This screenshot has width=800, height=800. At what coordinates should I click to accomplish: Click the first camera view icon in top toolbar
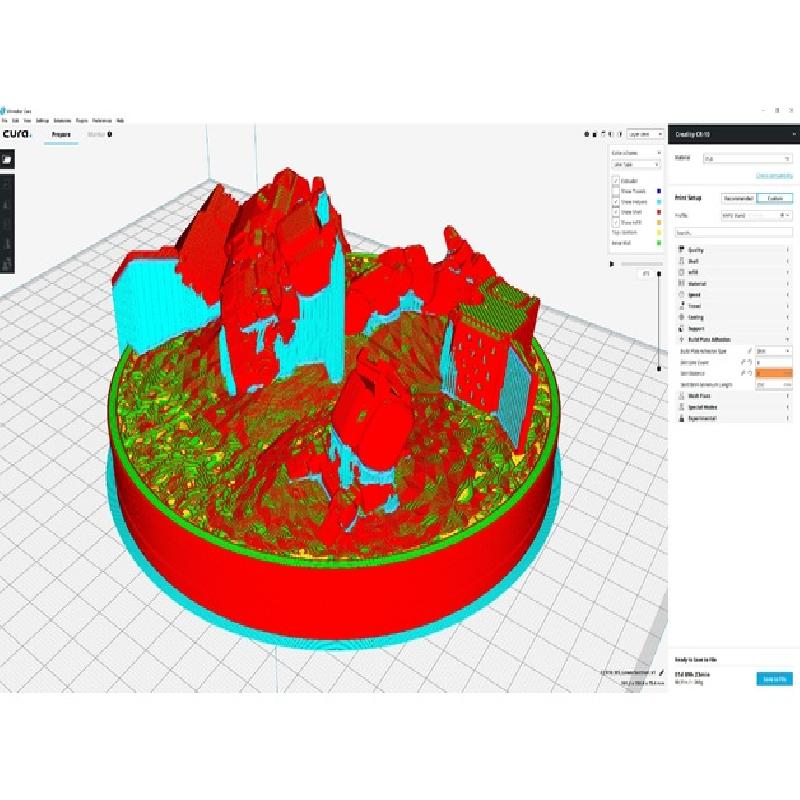pyautogui.click(x=586, y=134)
